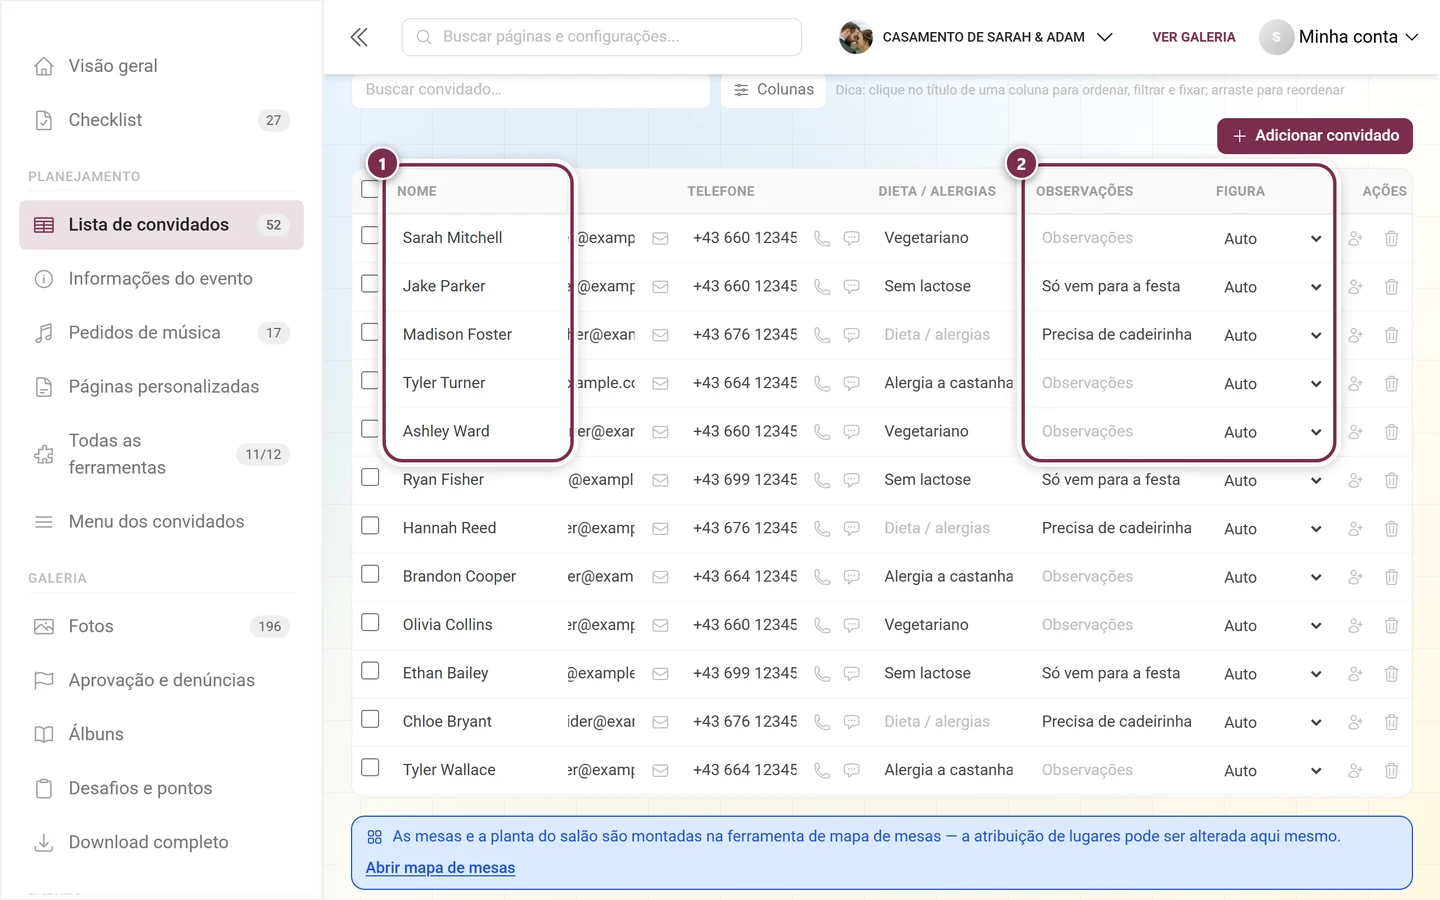Focus the Buscar convidado search box
1440x900 pixels.
[531, 90]
